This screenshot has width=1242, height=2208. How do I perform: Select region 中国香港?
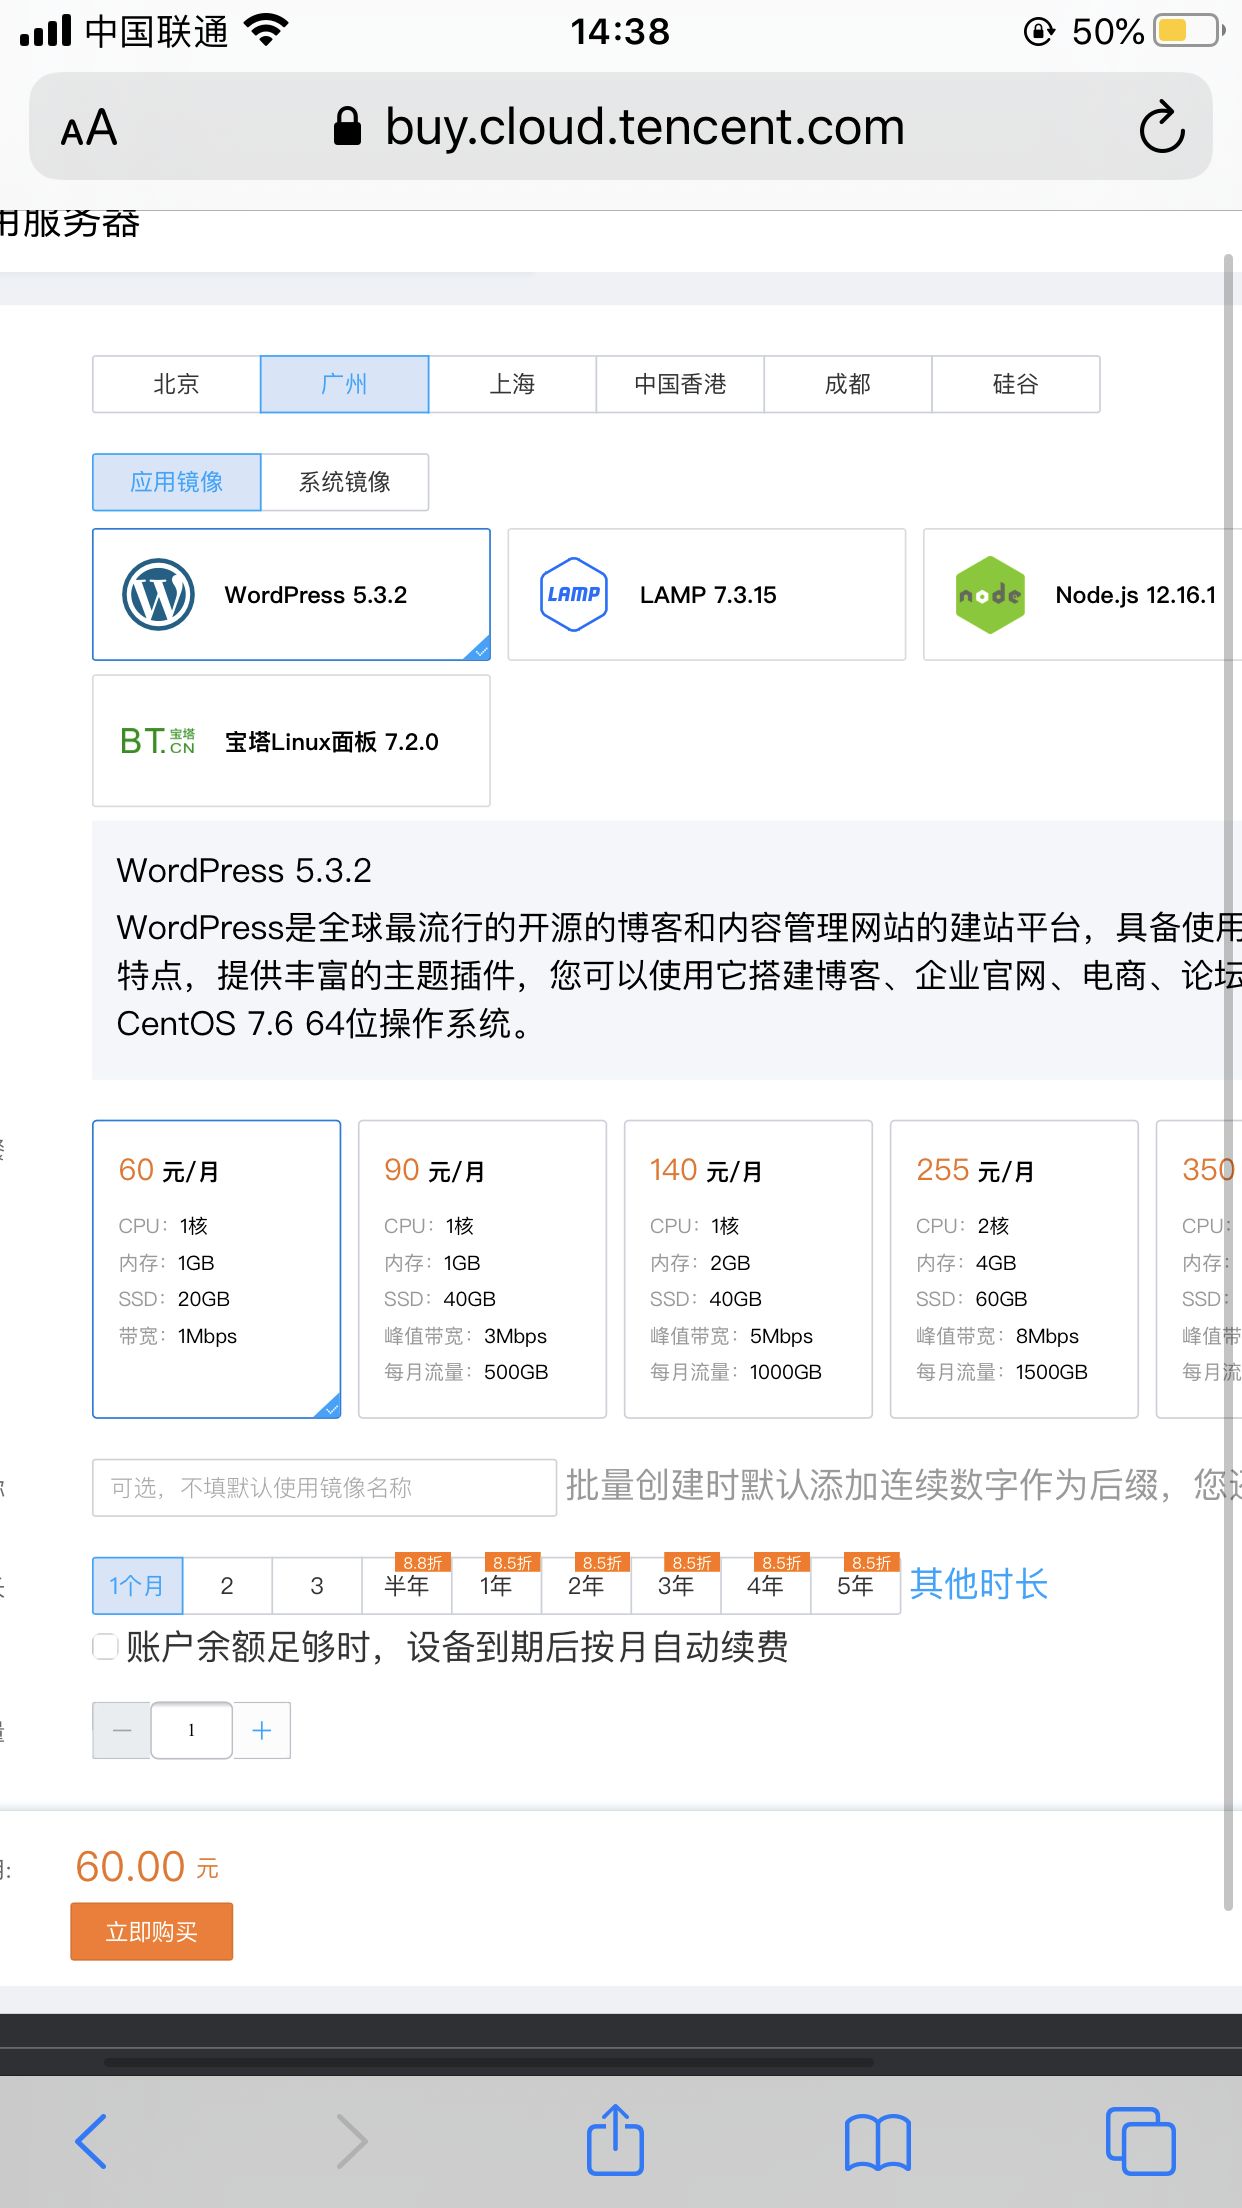(x=680, y=384)
